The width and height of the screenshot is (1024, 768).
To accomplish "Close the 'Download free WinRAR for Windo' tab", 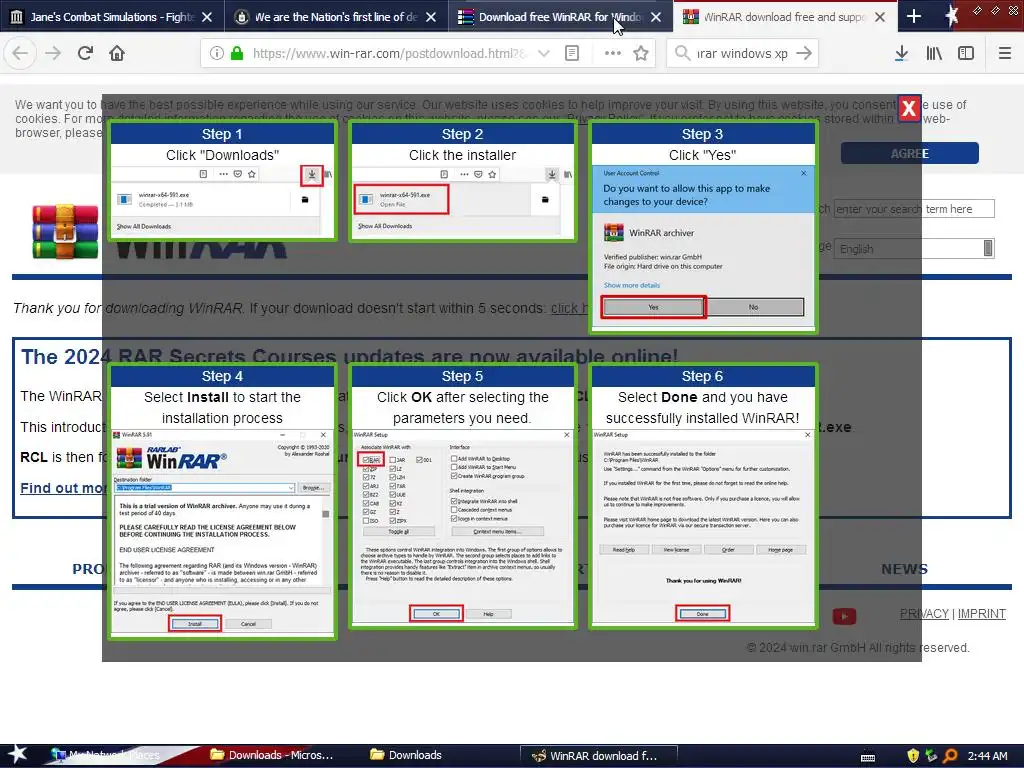I will (x=656, y=17).
